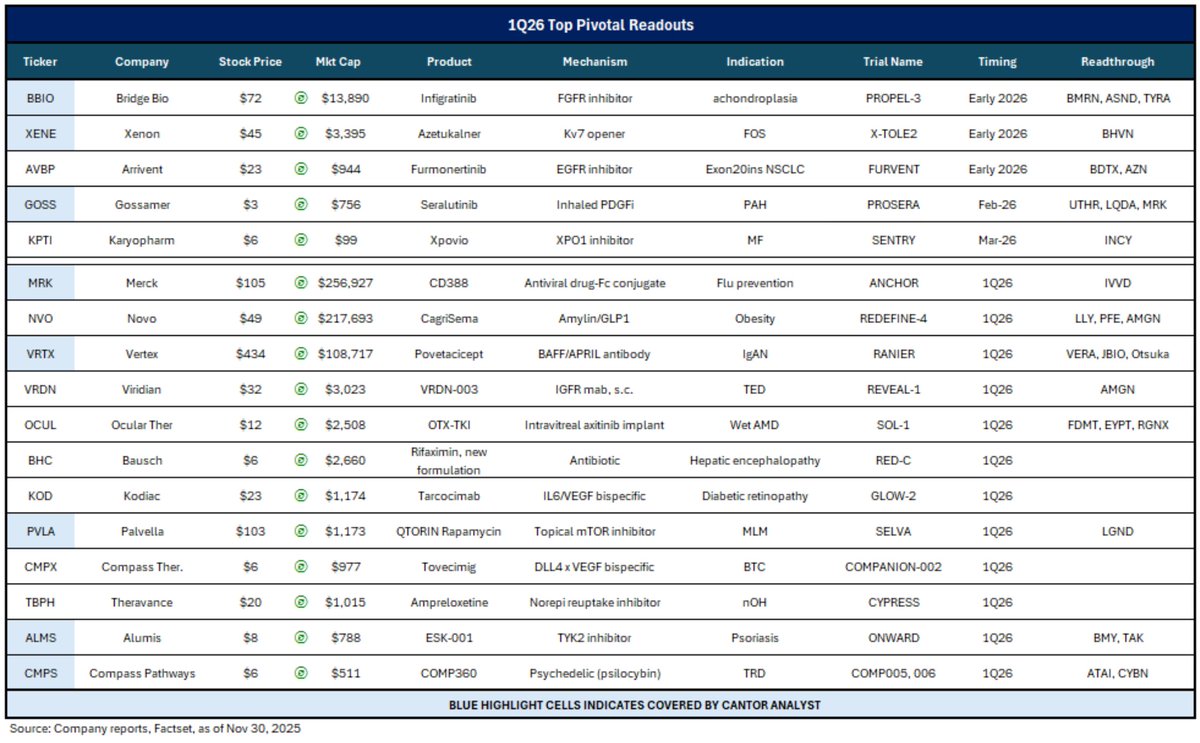
Task: Click the Indication column header
Action: point(755,61)
